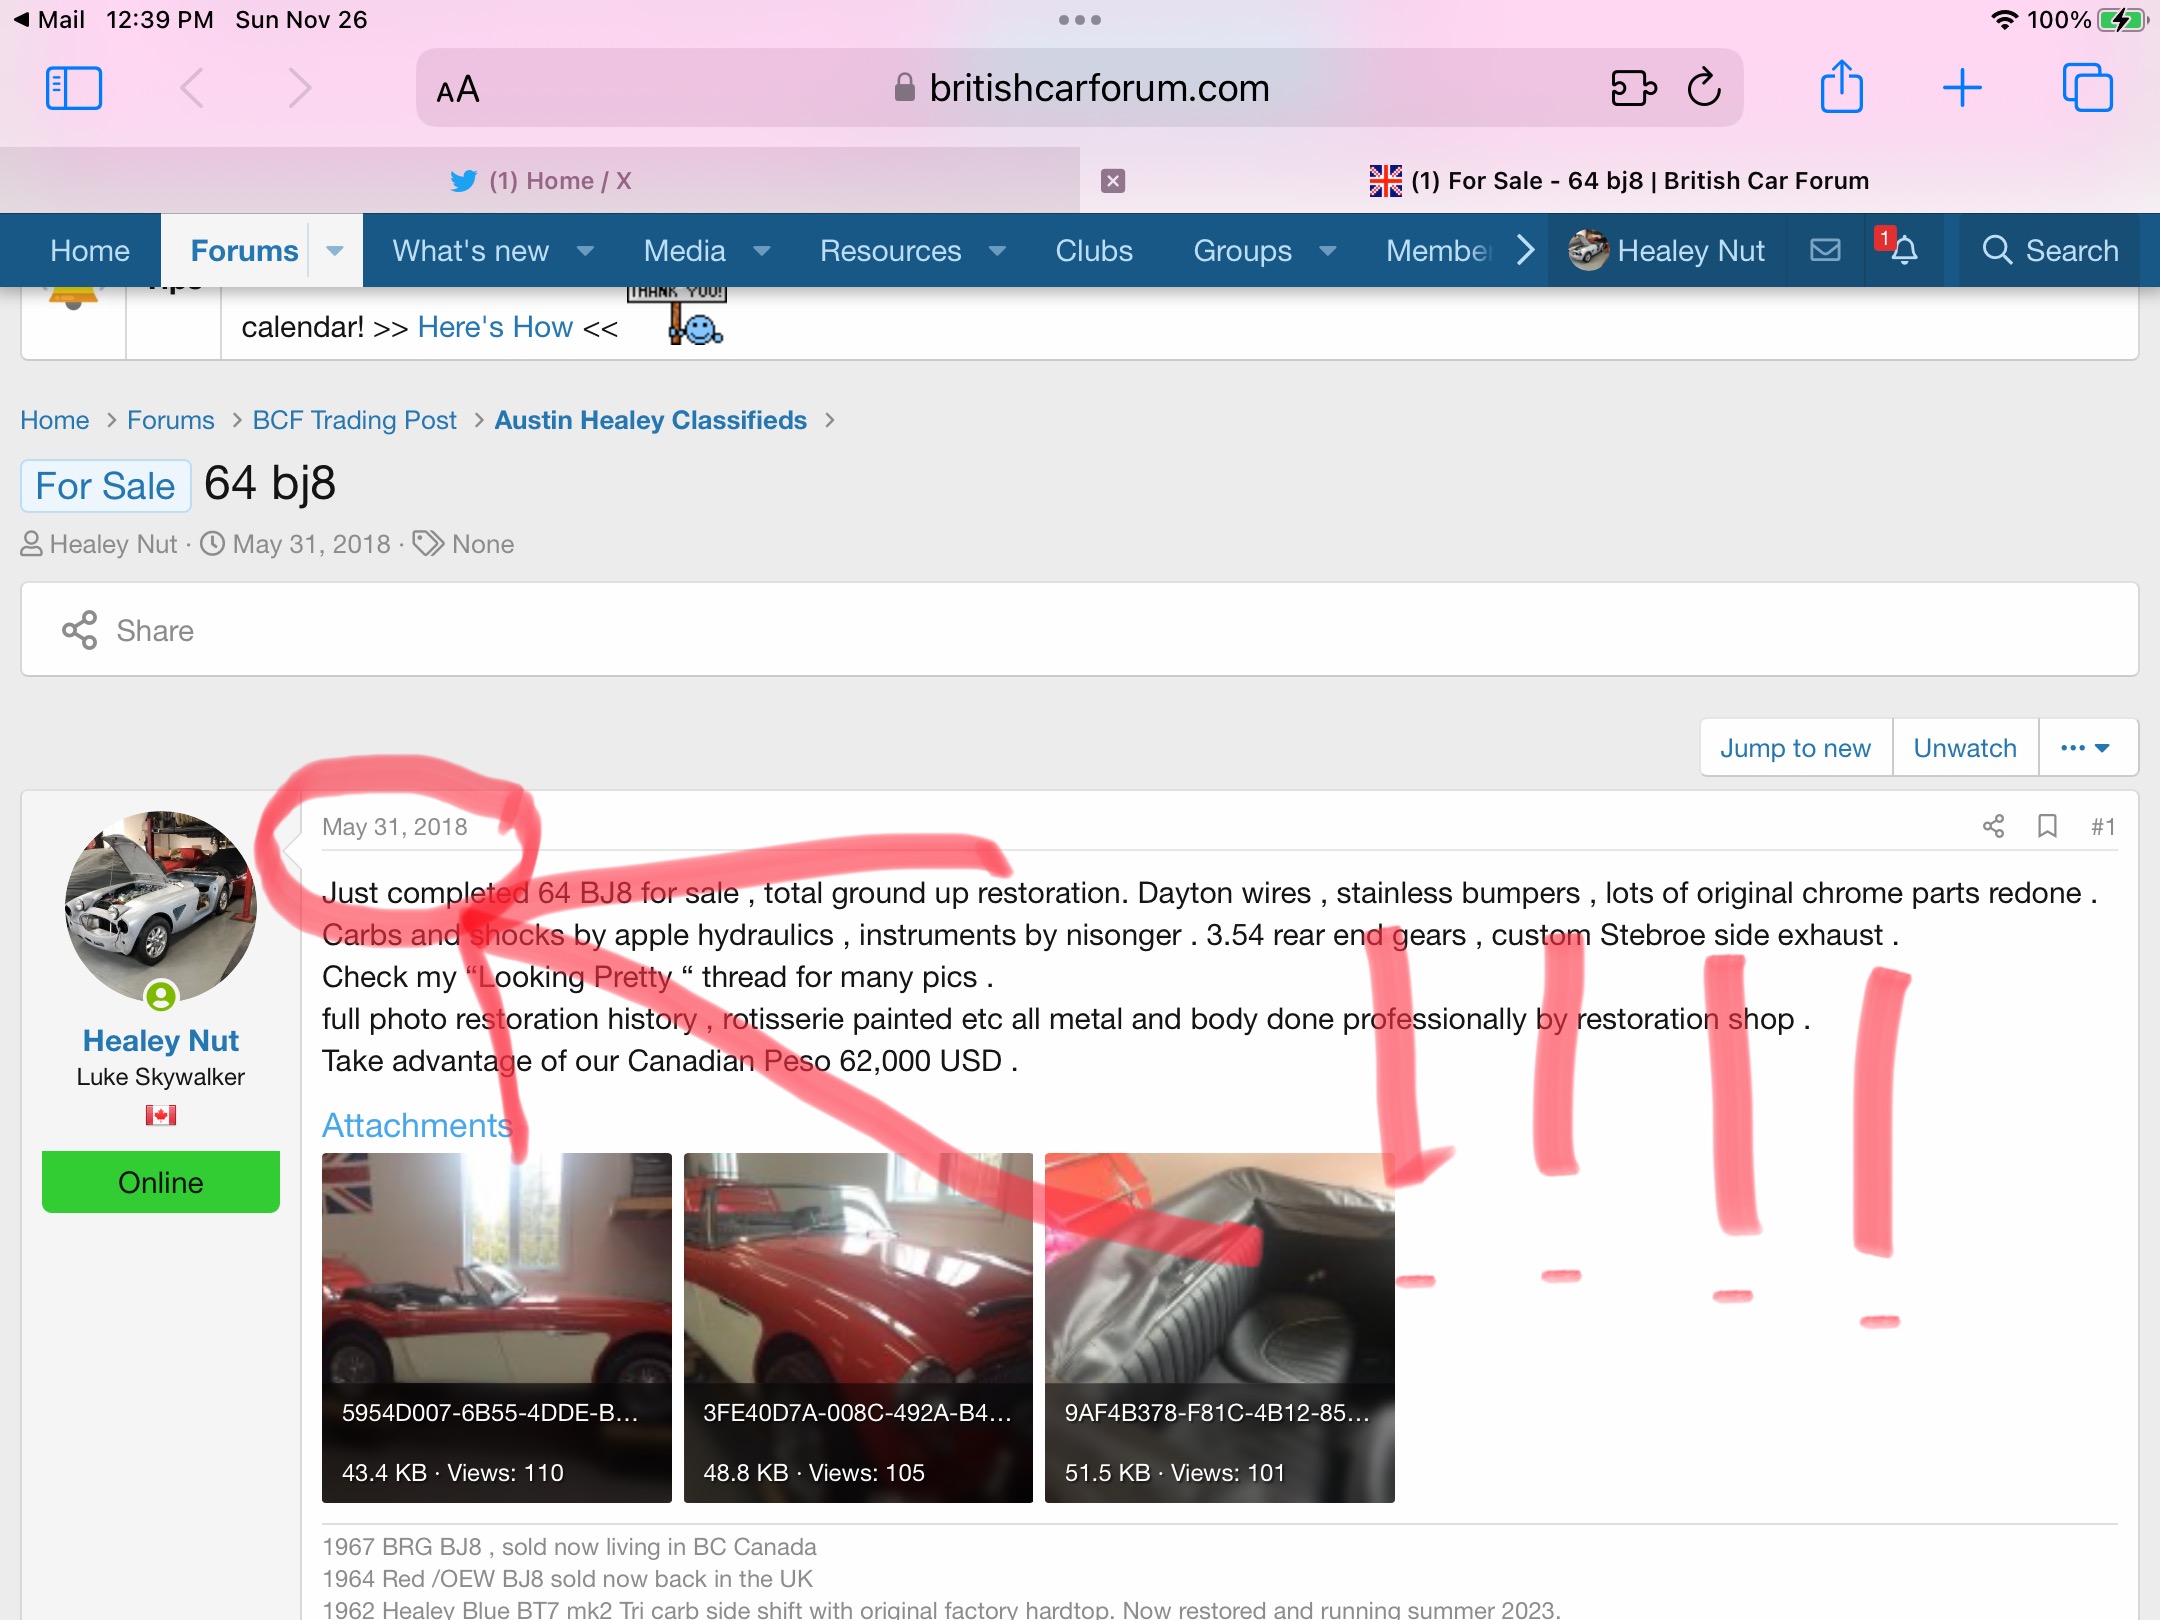The height and width of the screenshot is (1620, 2160).
Task: Go to Forums breadcrumb
Action: coord(170,420)
